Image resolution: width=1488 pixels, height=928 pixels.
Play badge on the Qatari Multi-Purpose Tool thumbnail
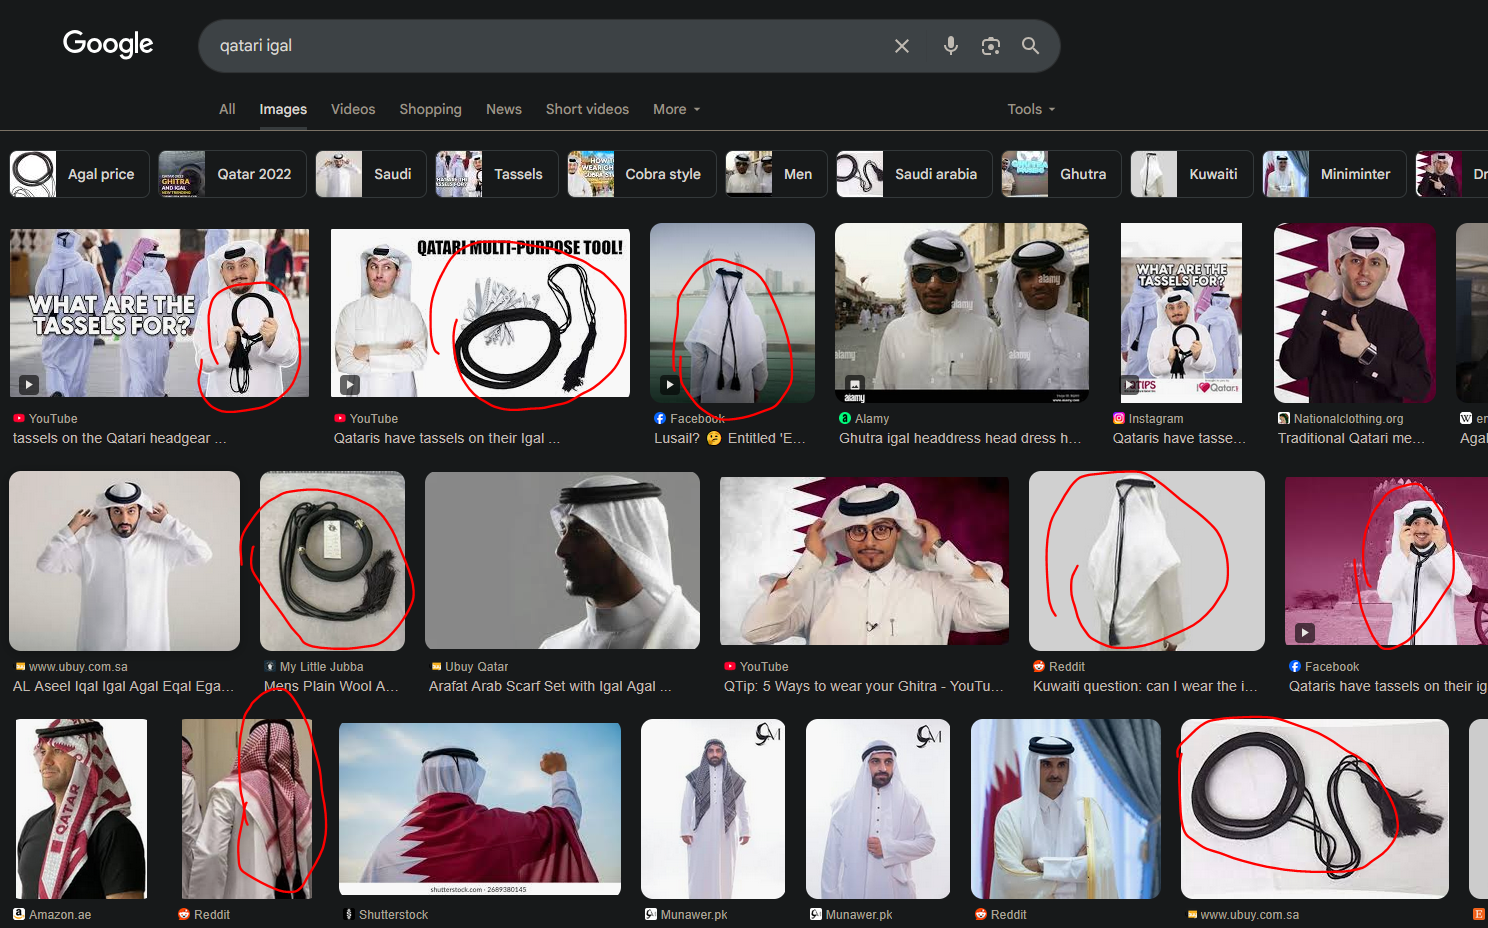point(349,384)
